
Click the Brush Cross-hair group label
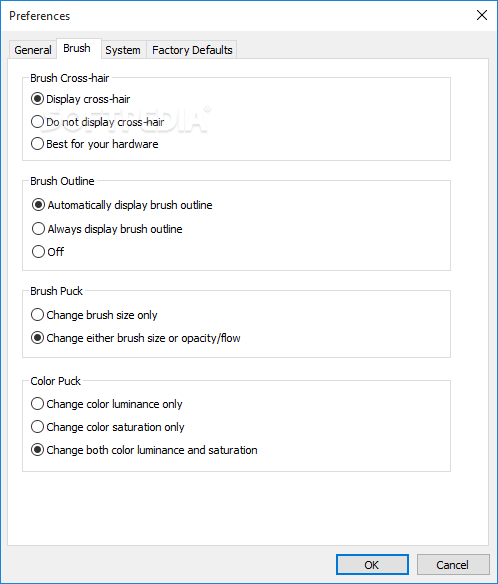70,78
